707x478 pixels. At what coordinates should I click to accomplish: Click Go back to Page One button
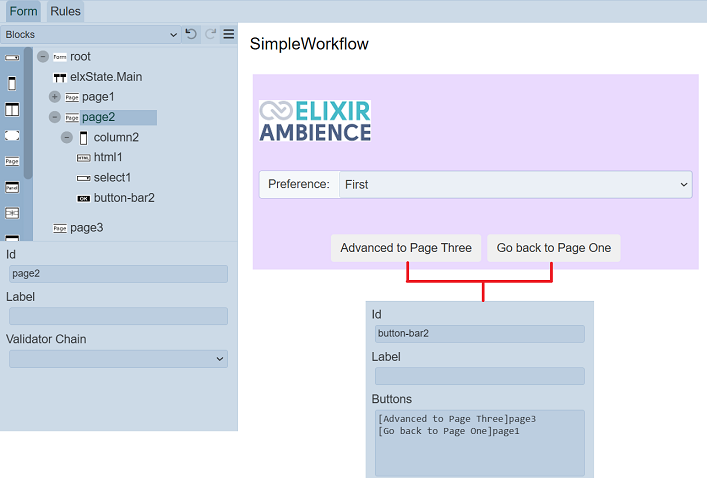click(x=553, y=248)
